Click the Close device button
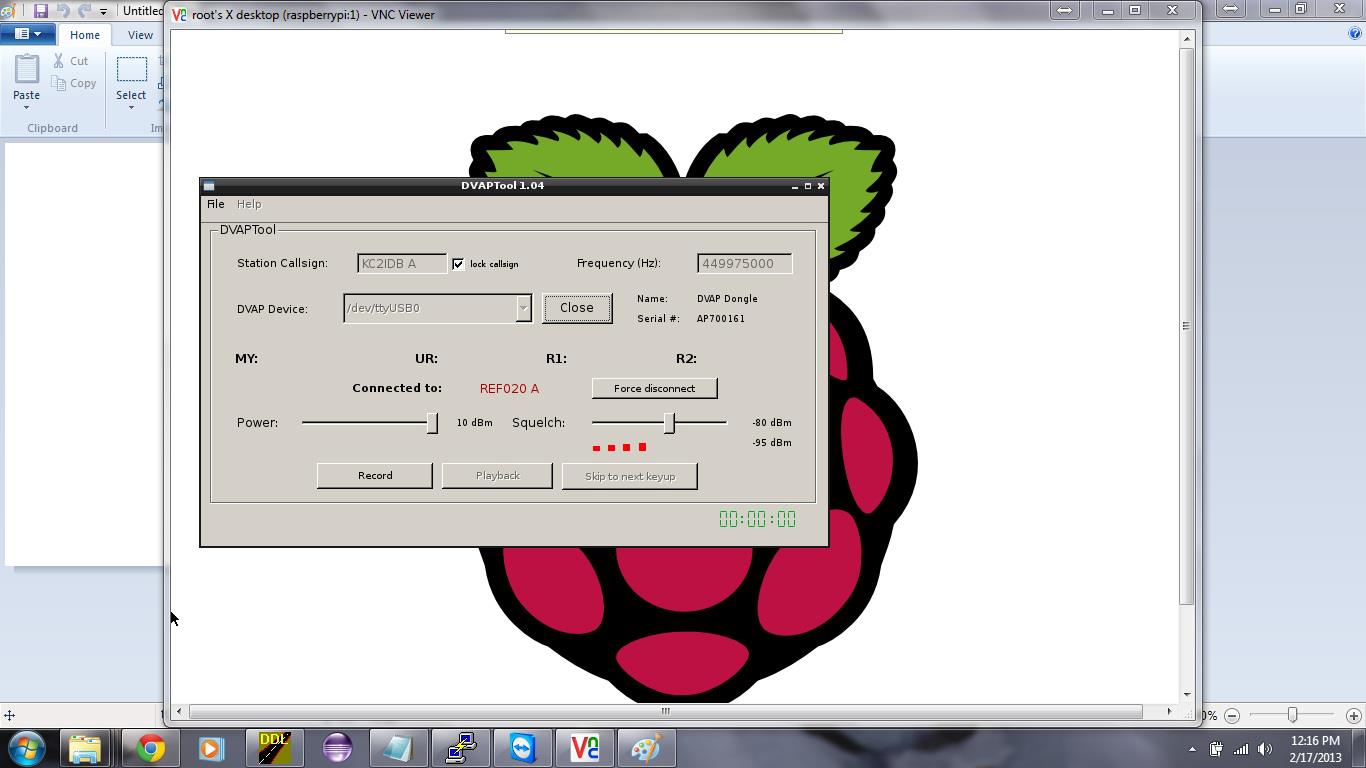Viewport: 1366px width, 768px height. [x=577, y=308]
